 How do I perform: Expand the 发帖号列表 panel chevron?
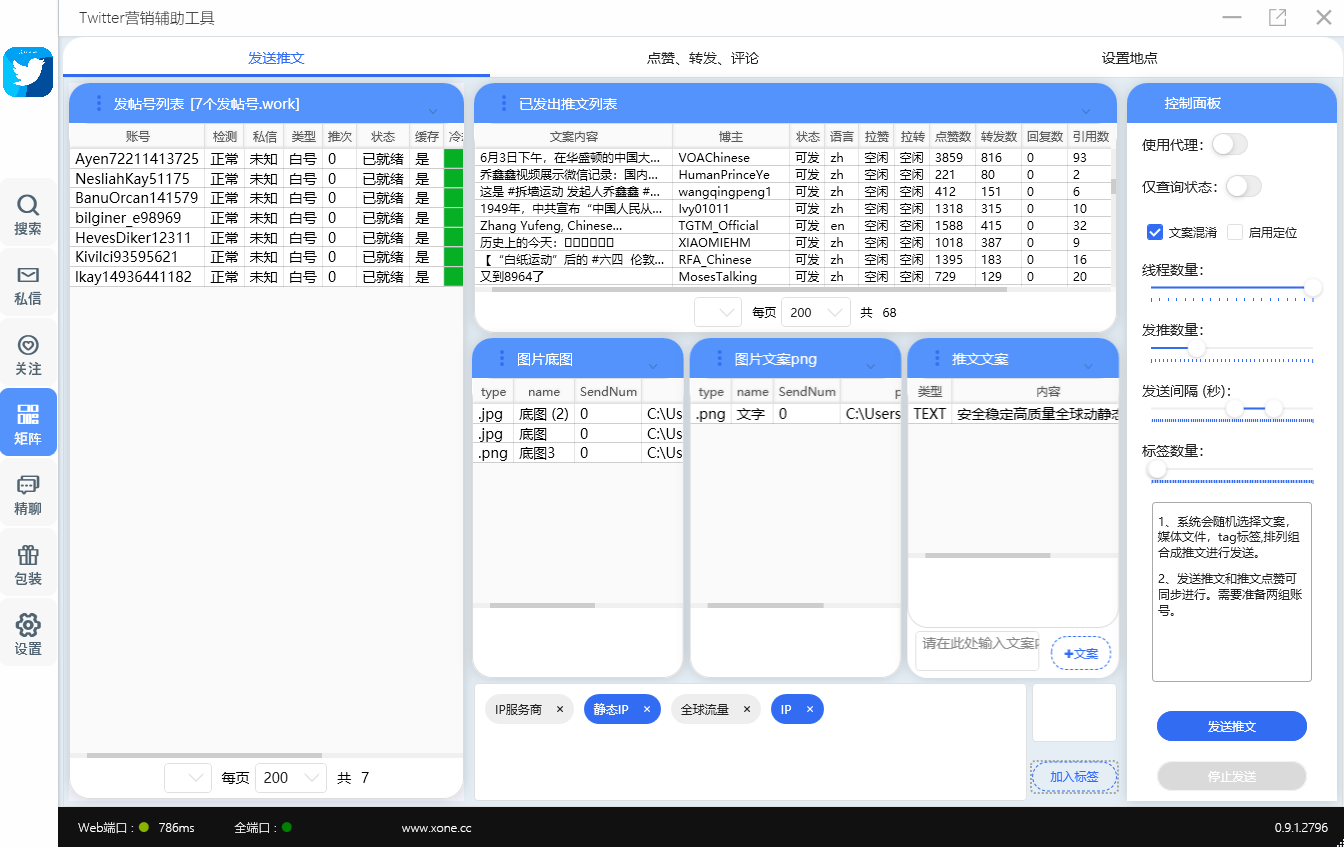(433, 110)
